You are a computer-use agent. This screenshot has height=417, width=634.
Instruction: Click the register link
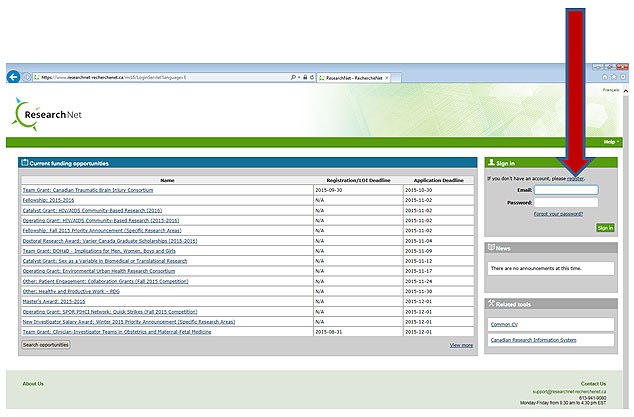tap(575, 178)
